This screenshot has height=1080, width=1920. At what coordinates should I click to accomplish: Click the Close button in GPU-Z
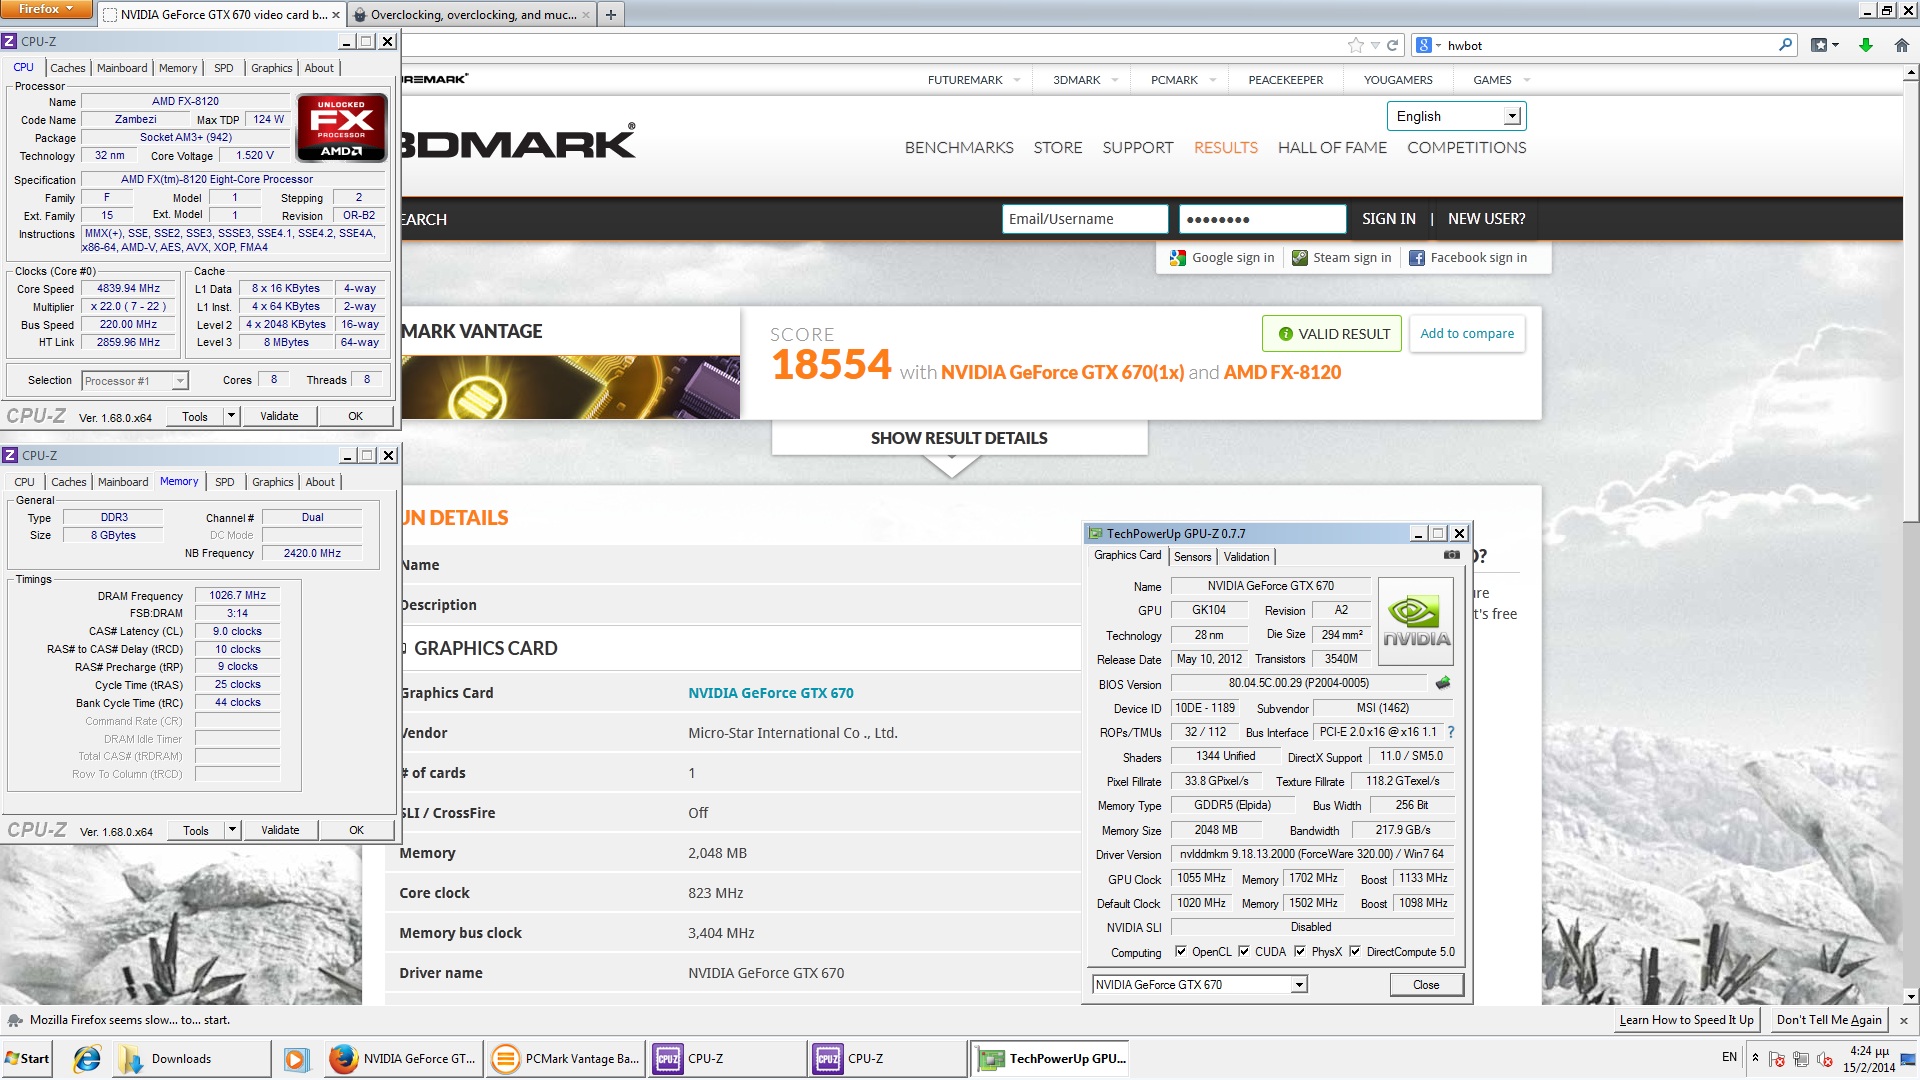point(1426,985)
